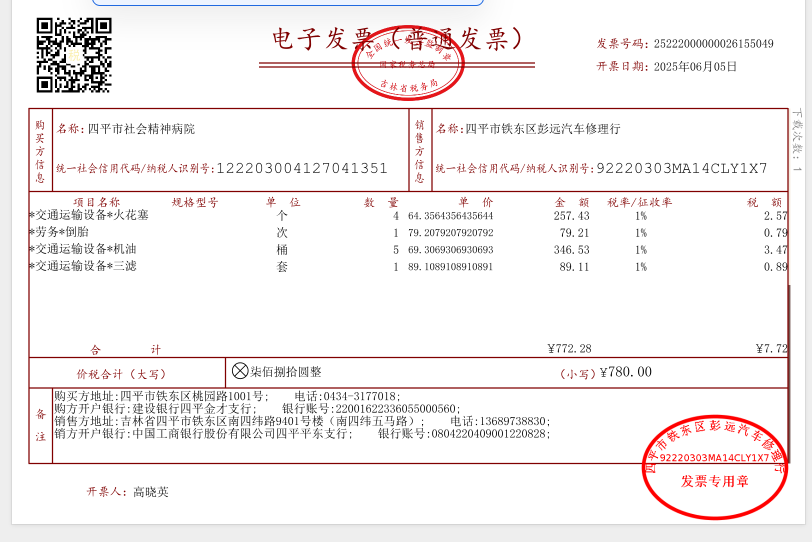The height and width of the screenshot is (542, 812).
Task: Click the 下载次数: 1 side label
Action: (797, 140)
